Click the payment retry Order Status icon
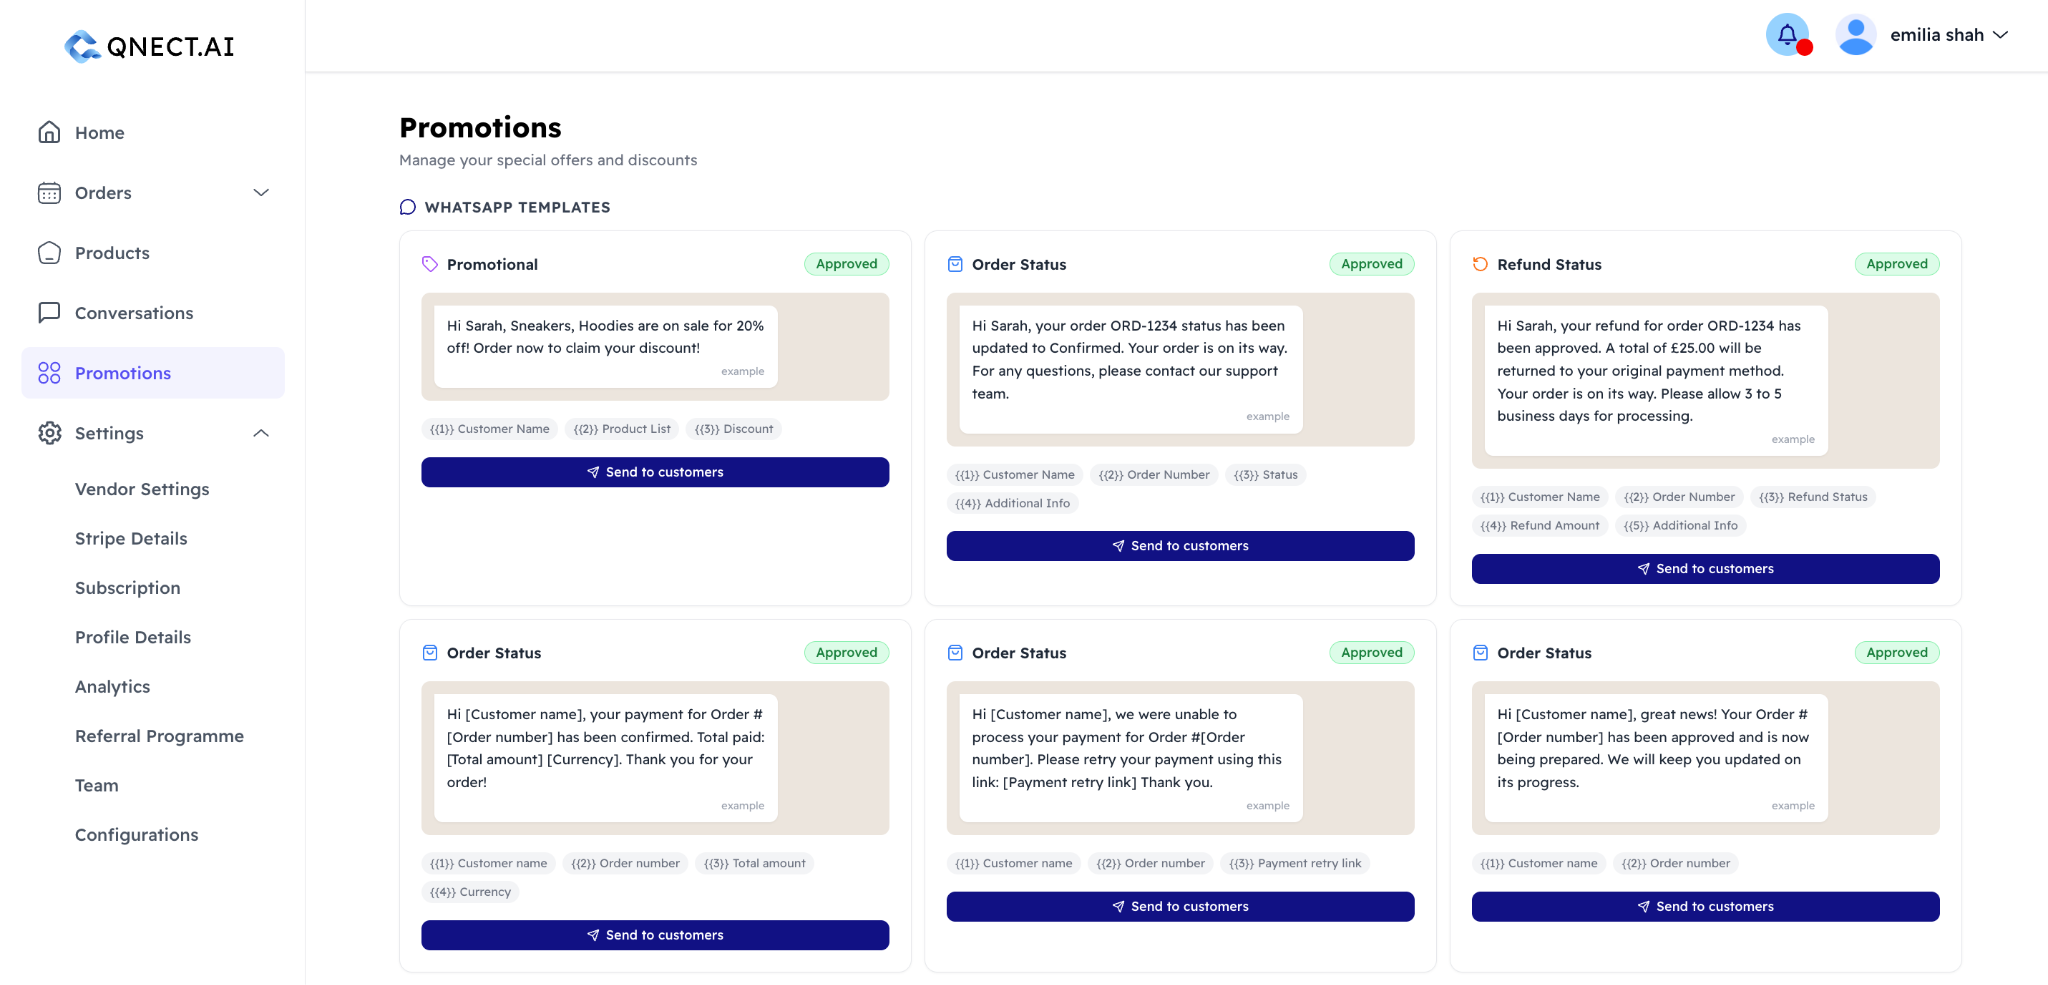The width and height of the screenshot is (2048, 985). [955, 653]
